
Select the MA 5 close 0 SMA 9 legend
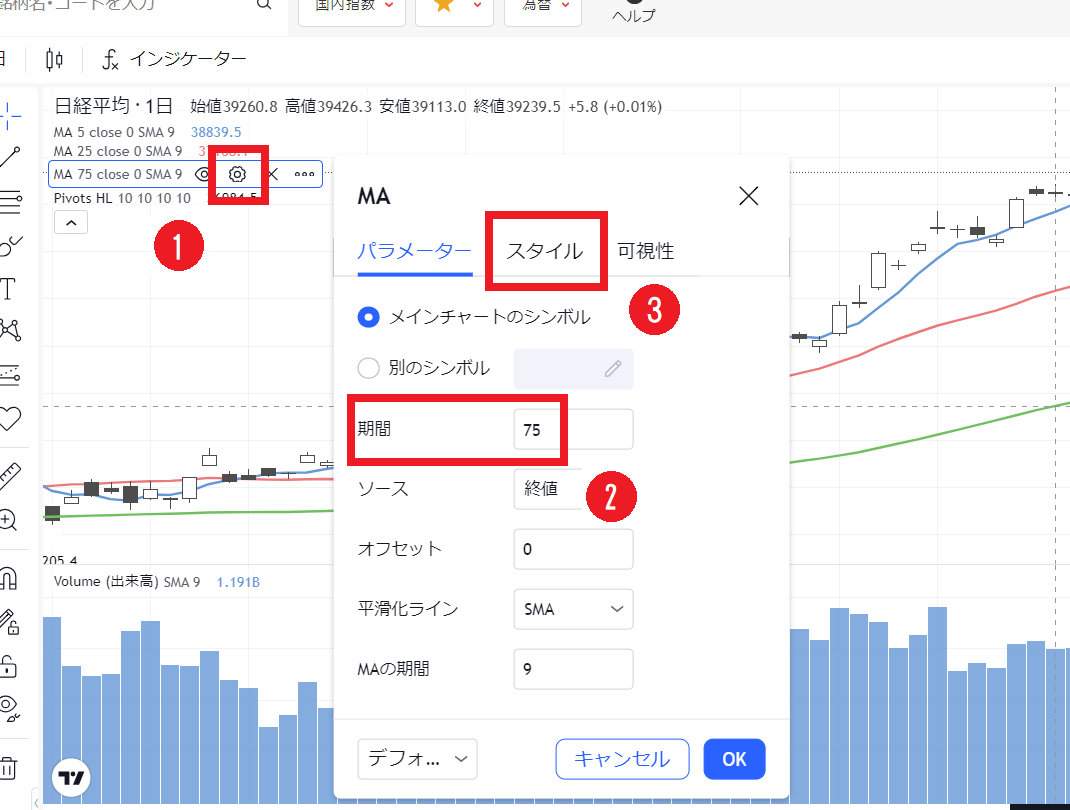[x=114, y=132]
